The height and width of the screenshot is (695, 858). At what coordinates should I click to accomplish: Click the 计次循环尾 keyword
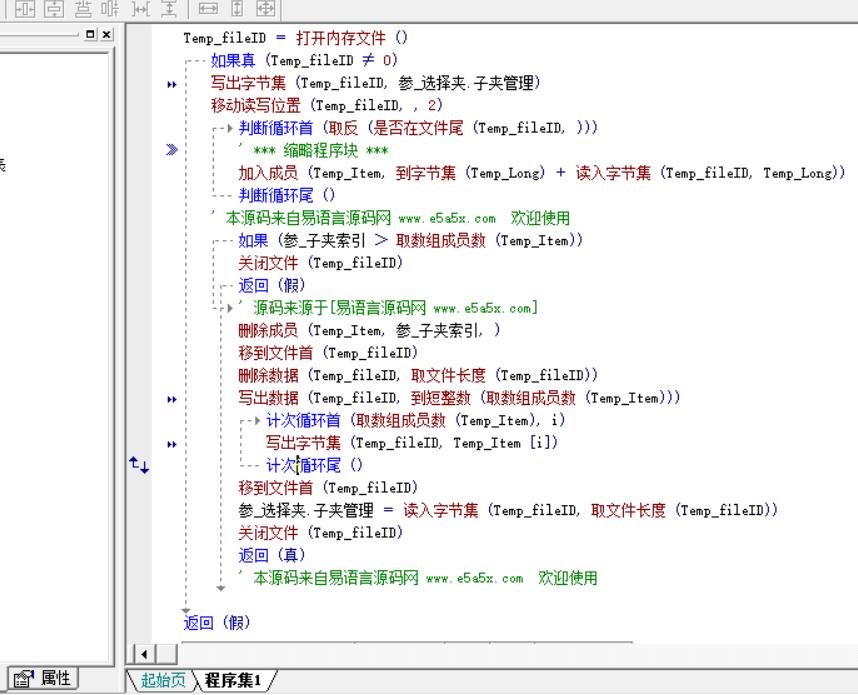(x=303, y=465)
